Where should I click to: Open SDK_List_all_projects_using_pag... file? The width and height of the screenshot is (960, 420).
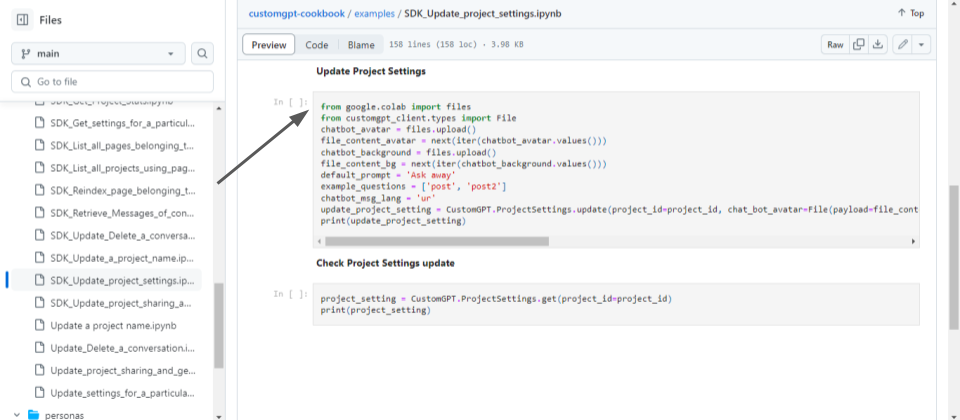[122, 168]
